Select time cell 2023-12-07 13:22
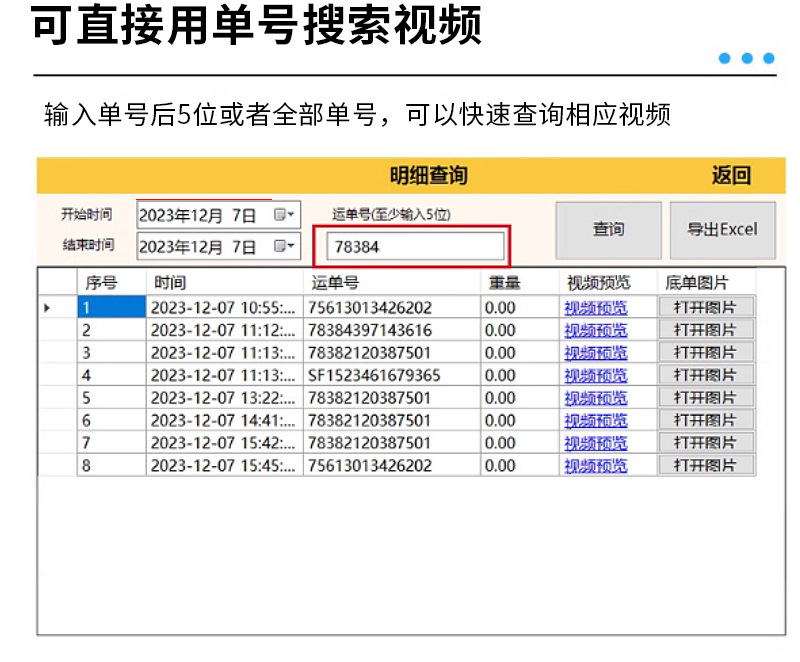800x662 pixels. pyautogui.click(x=225, y=398)
